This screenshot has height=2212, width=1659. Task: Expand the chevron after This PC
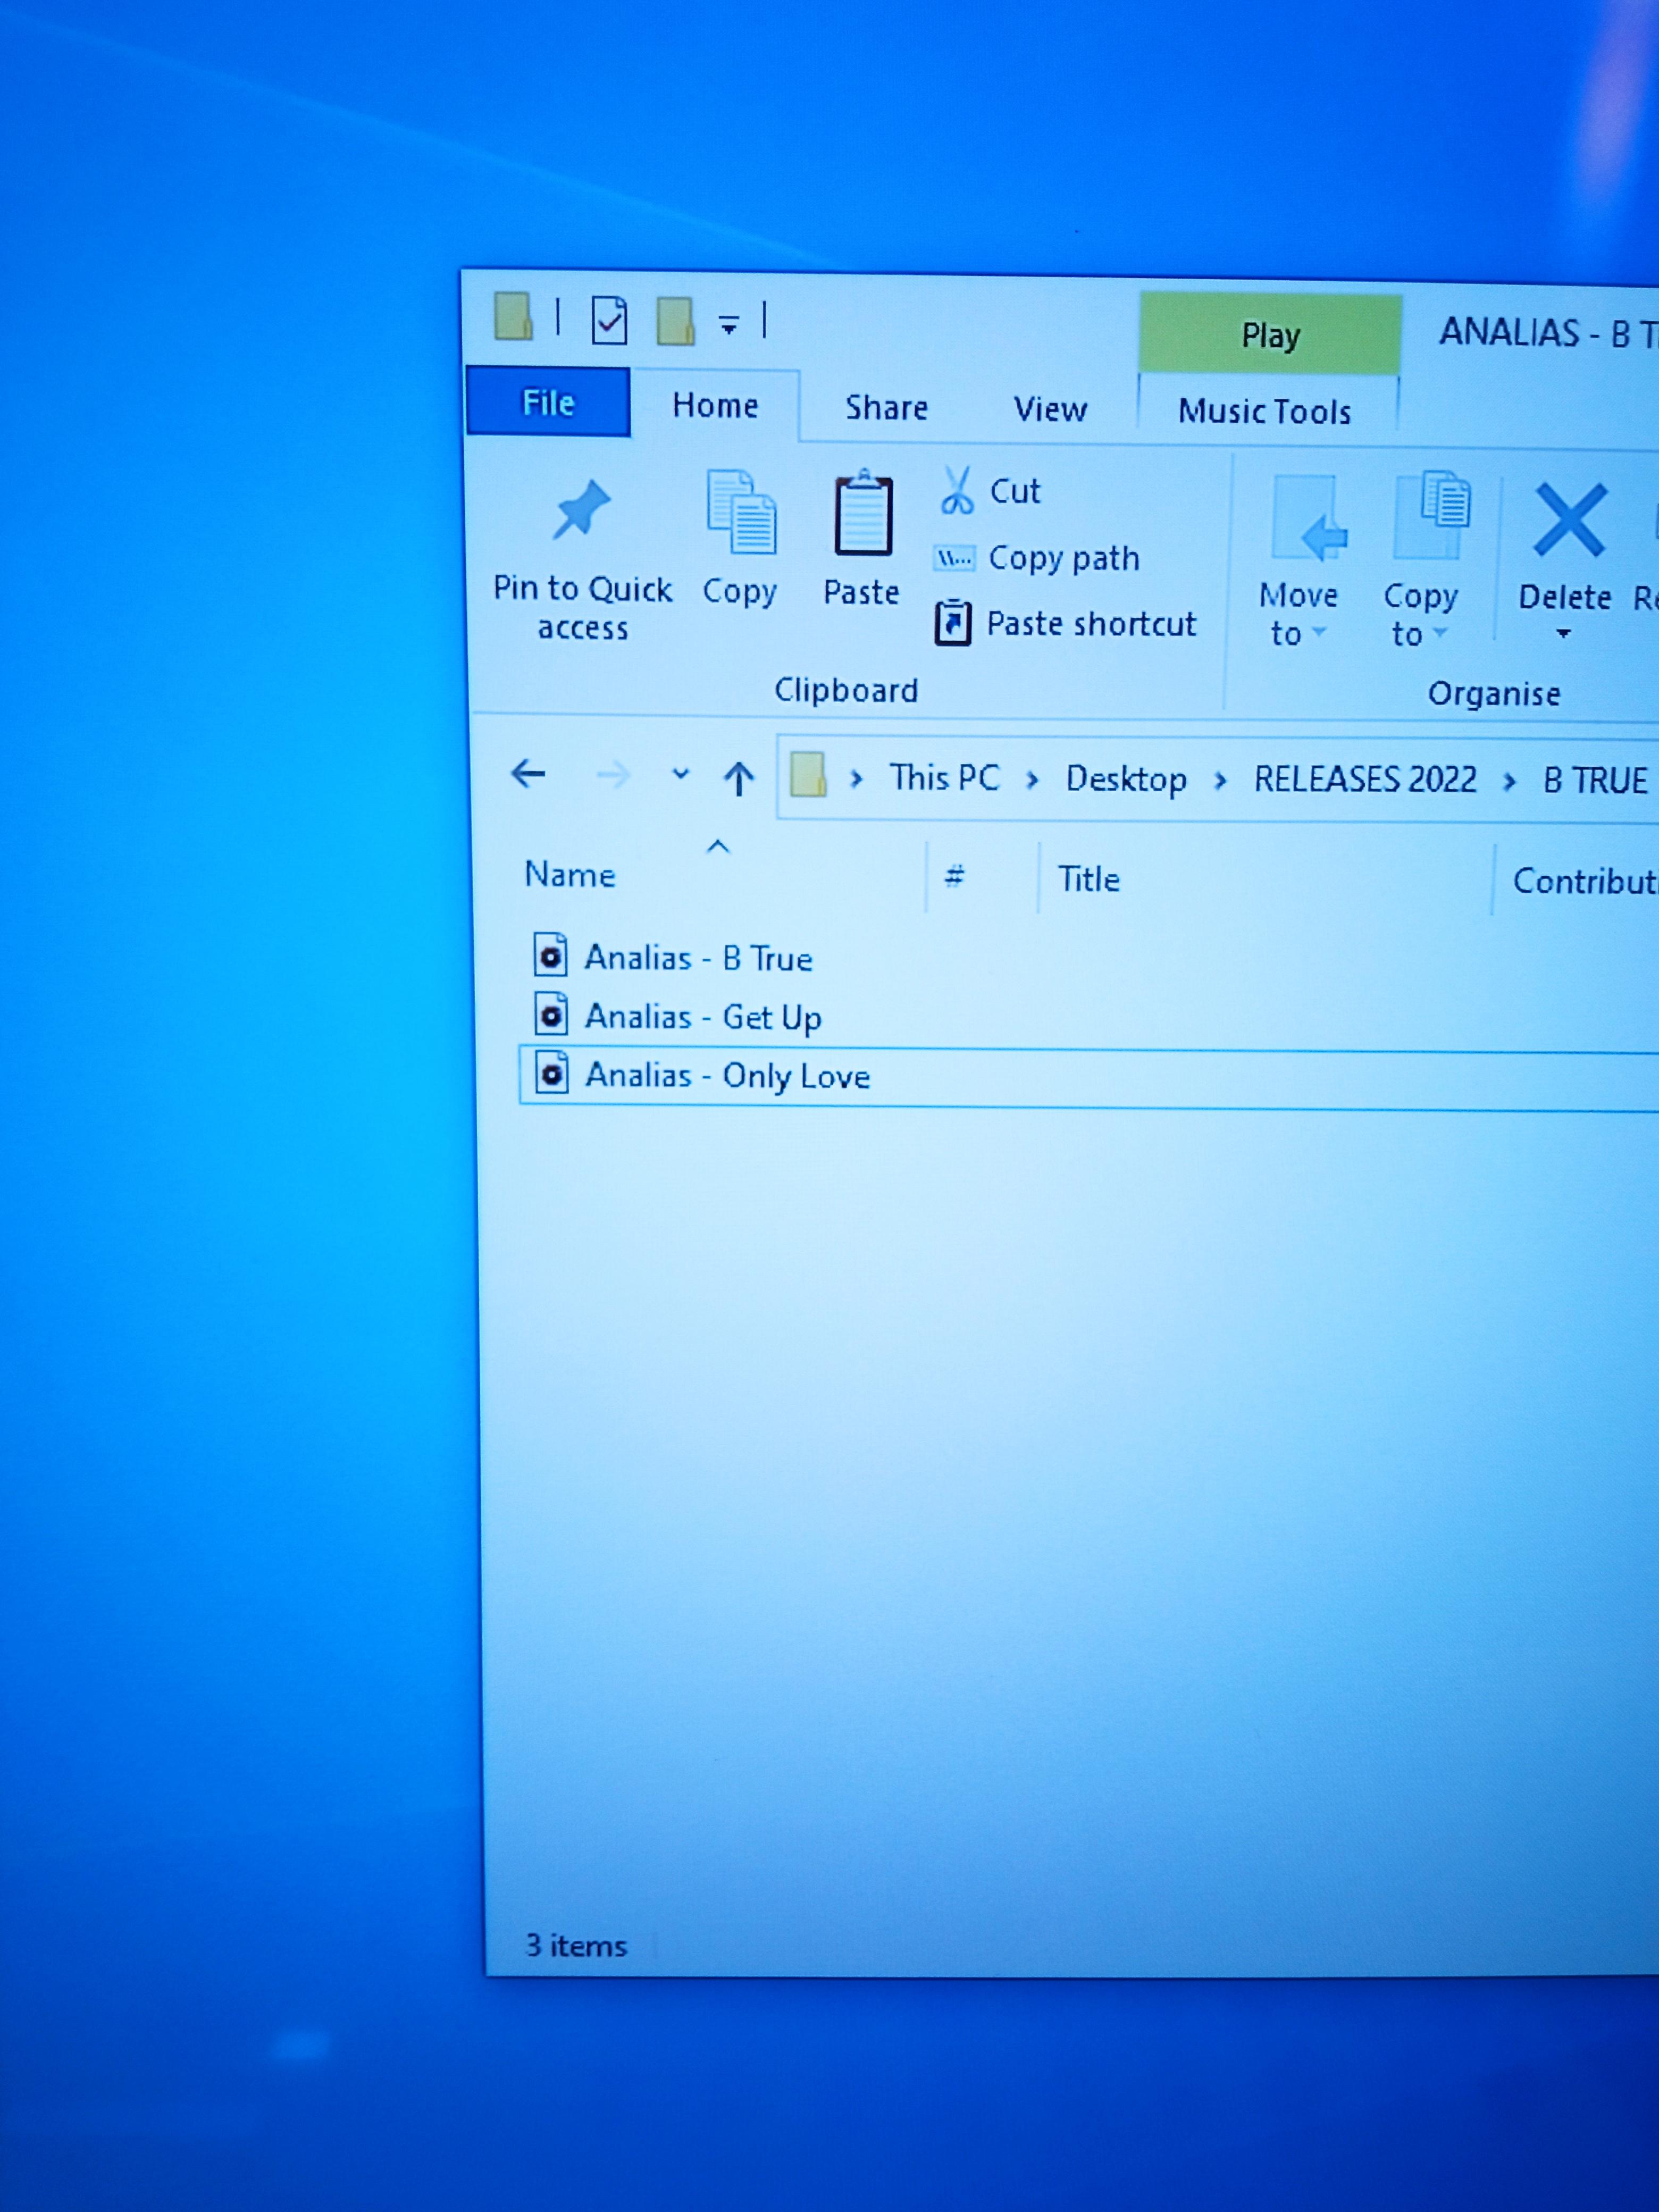coord(1033,779)
